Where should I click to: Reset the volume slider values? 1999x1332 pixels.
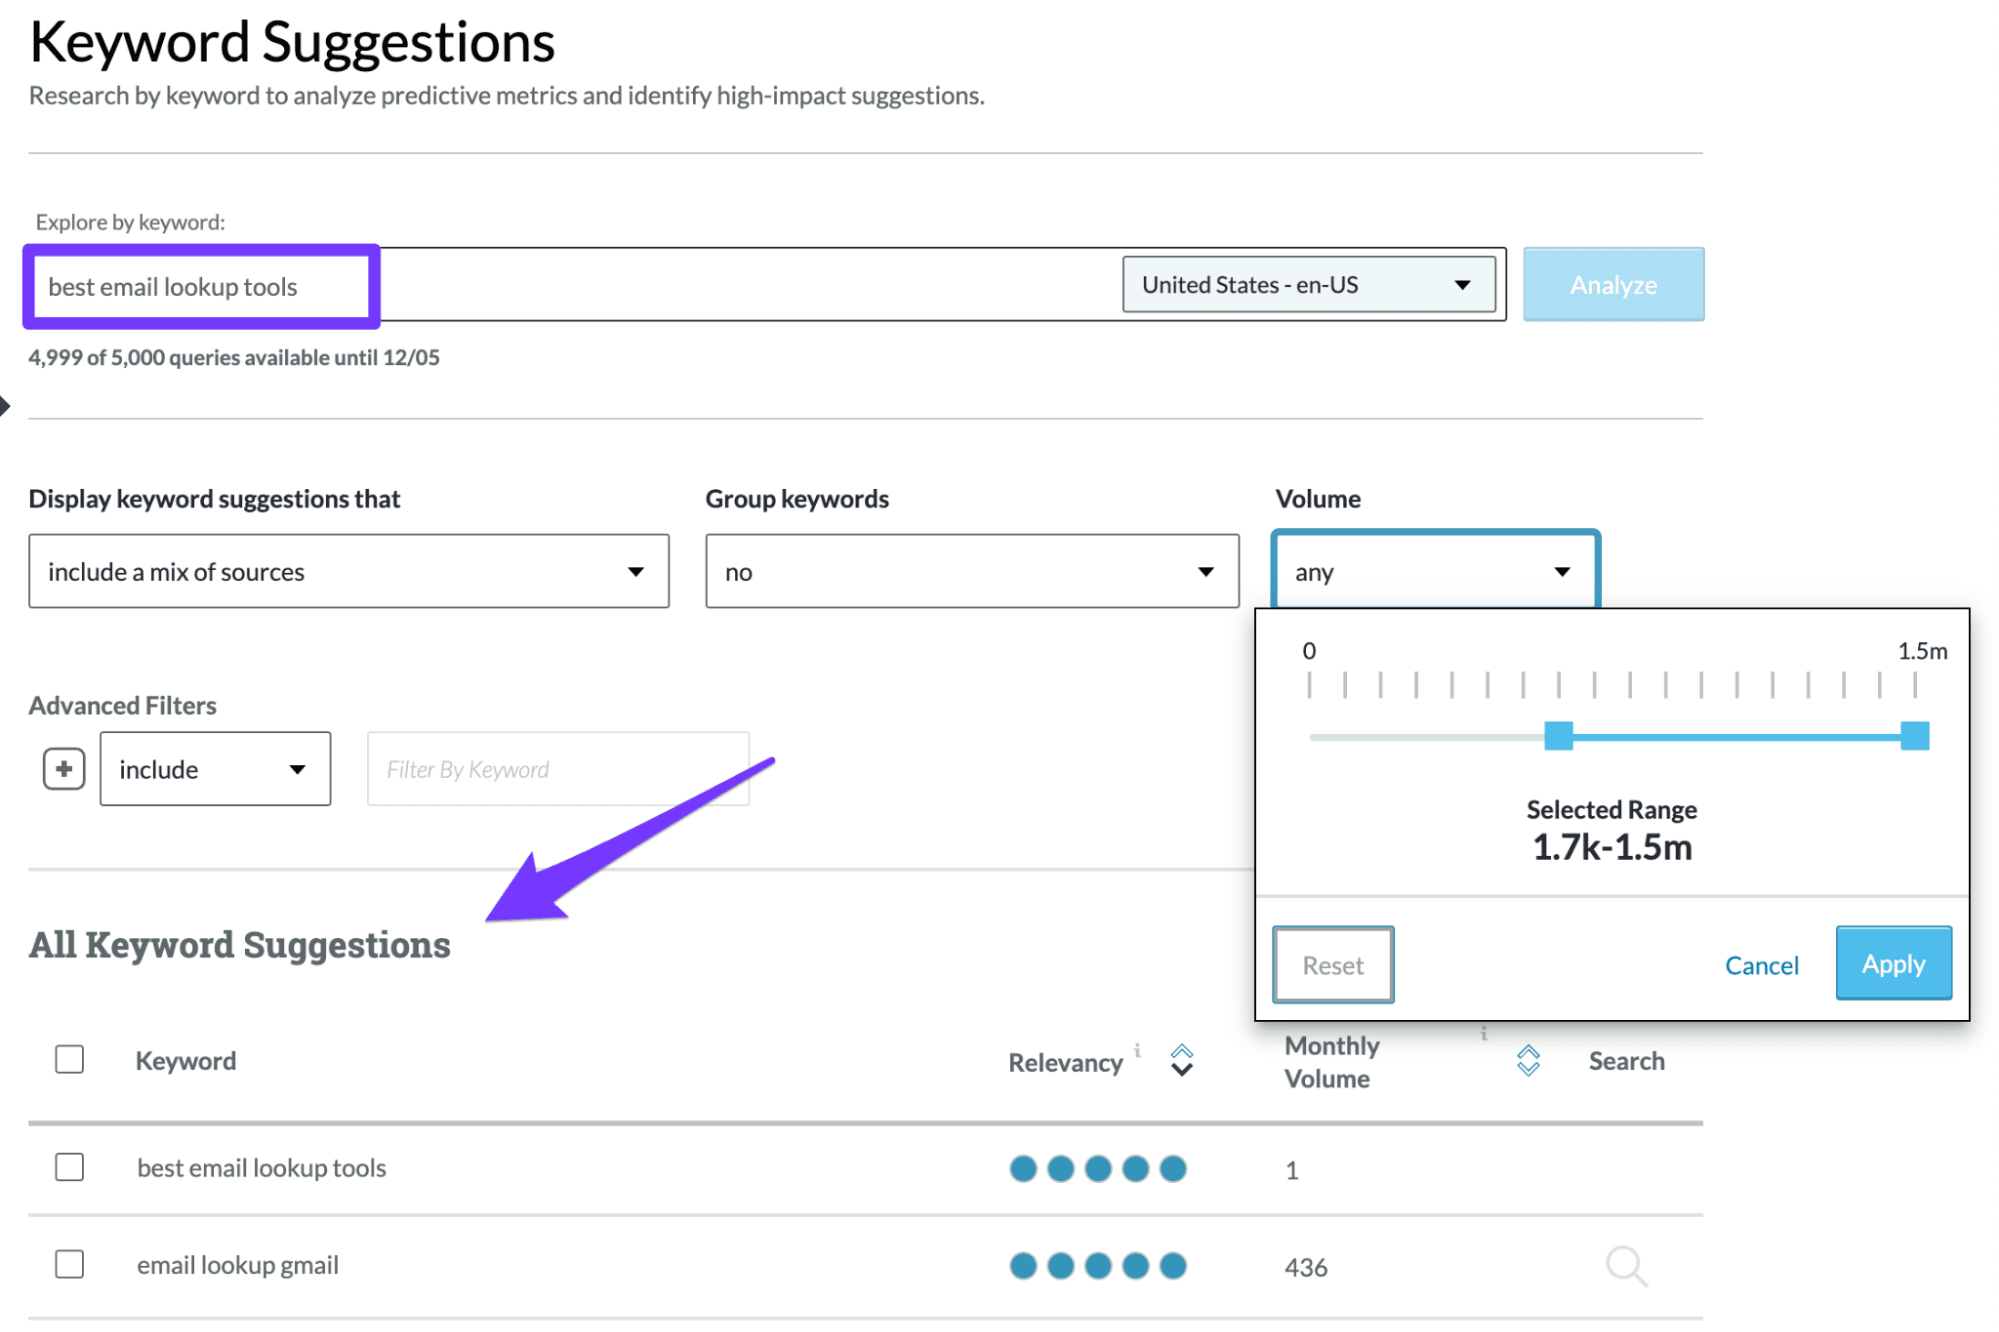pos(1332,964)
